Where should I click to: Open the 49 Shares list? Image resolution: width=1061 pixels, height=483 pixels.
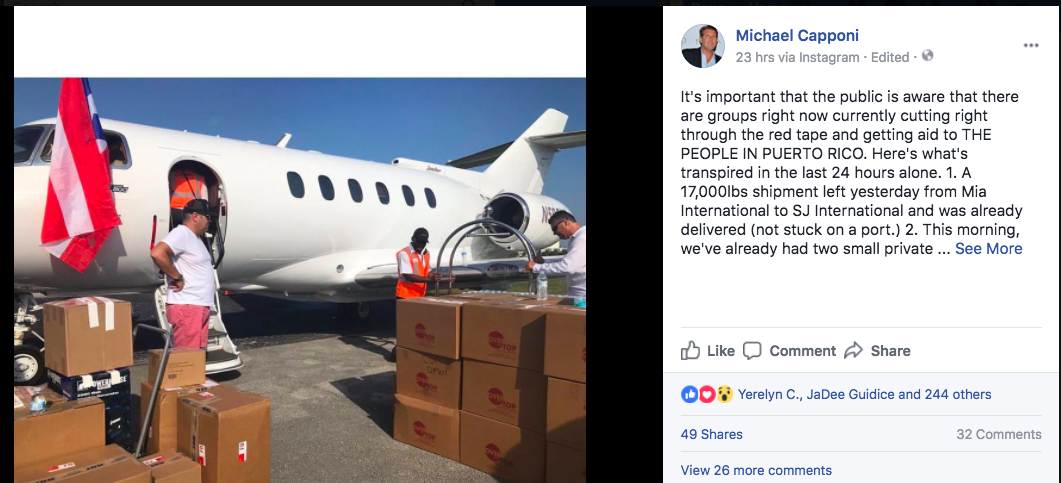[x=710, y=434]
